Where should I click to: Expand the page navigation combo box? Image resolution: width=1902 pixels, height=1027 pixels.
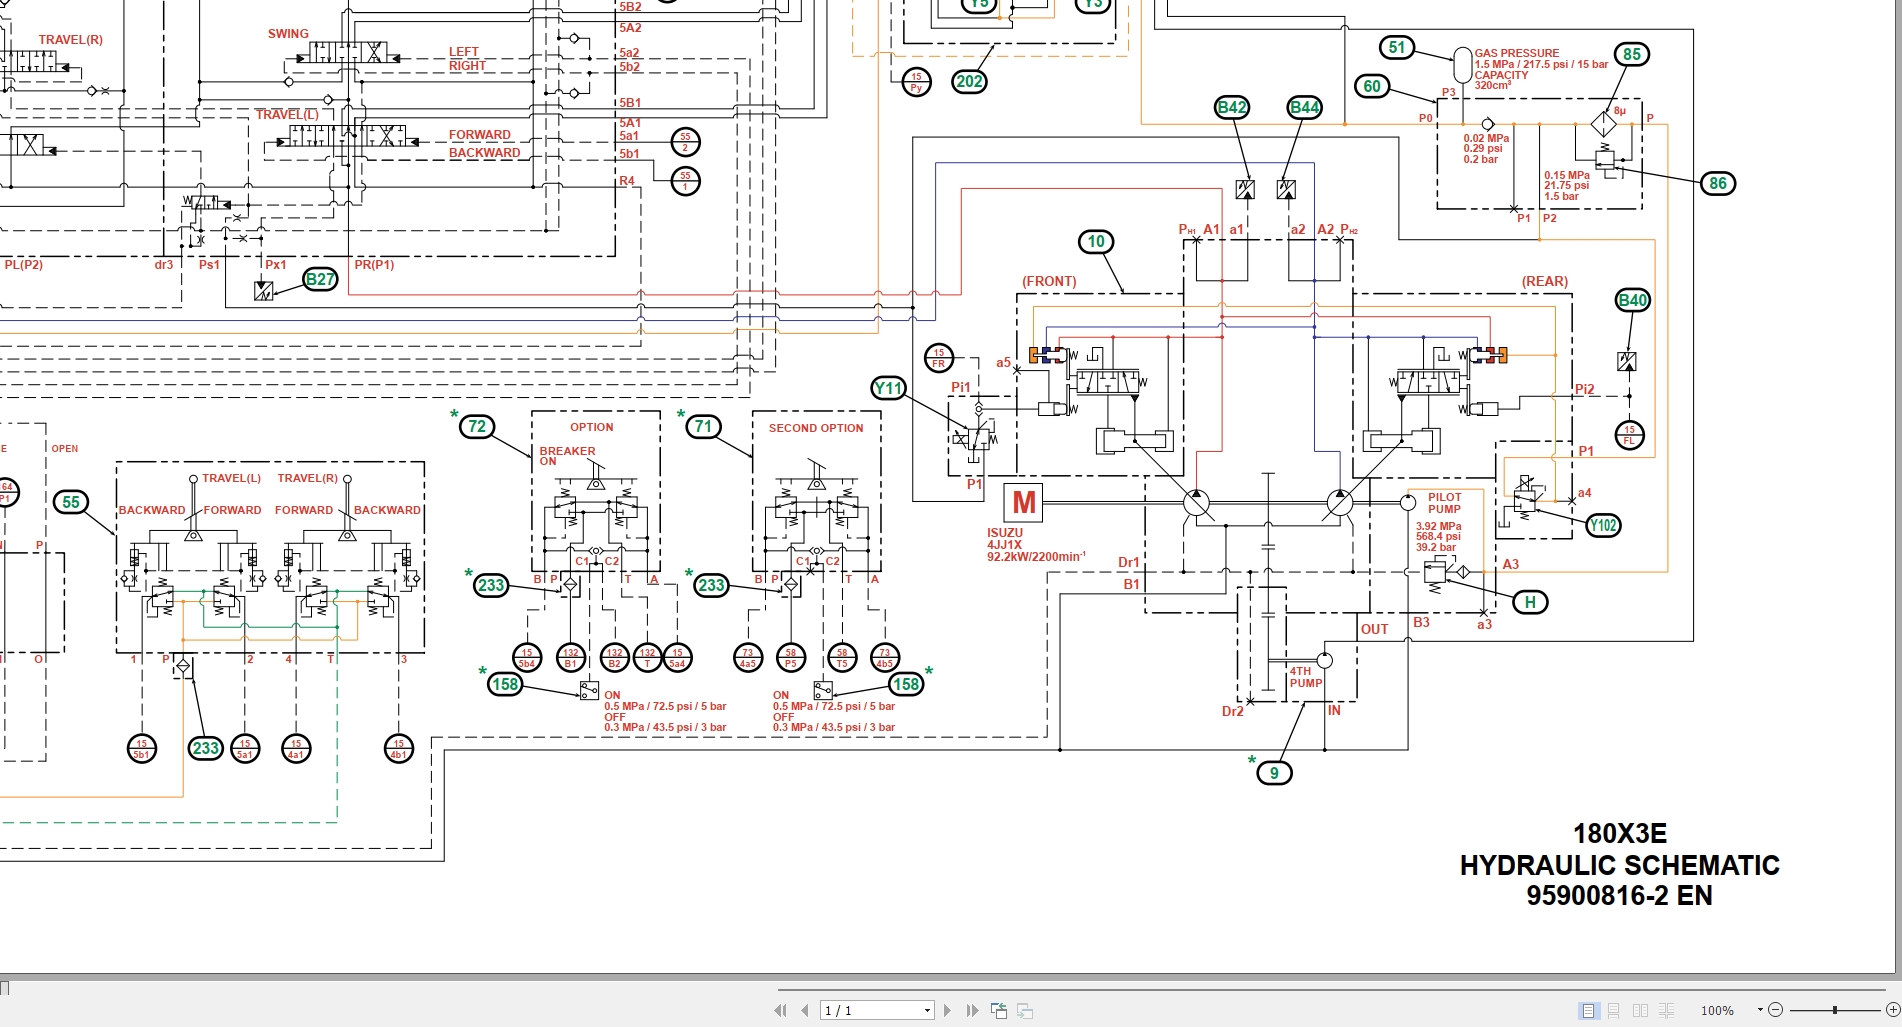click(925, 1010)
